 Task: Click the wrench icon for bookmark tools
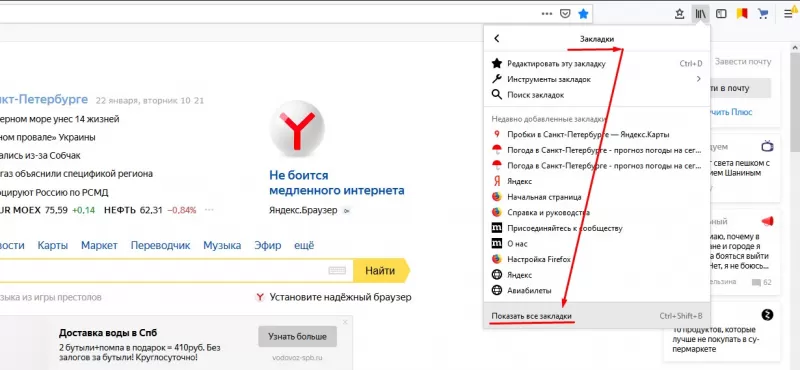click(496, 79)
